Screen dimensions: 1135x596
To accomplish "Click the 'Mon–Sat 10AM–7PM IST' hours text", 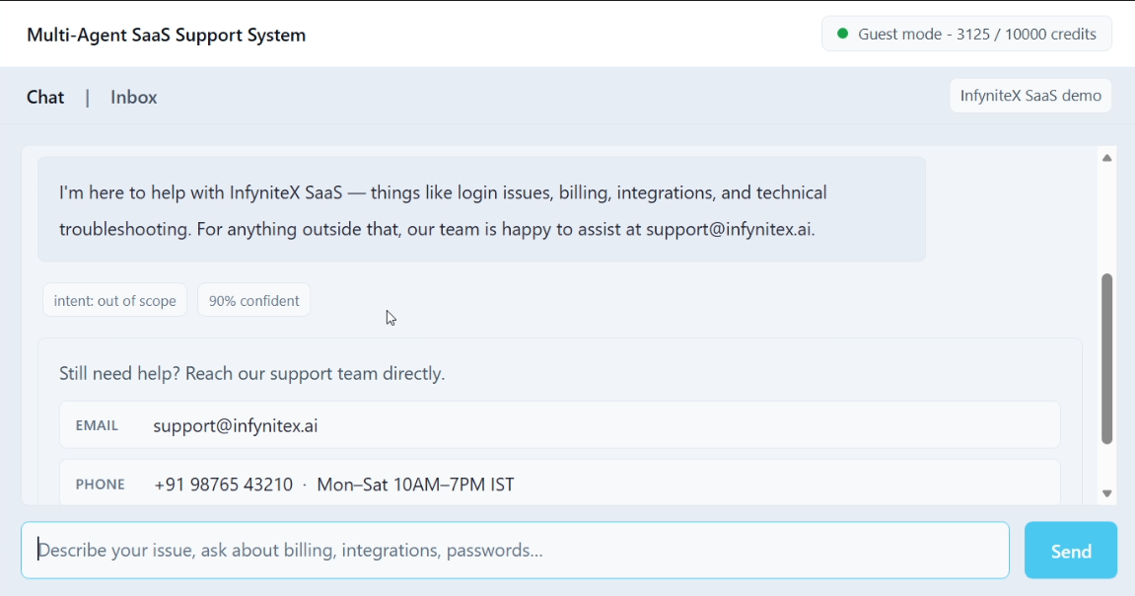I will [x=415, y=484].
